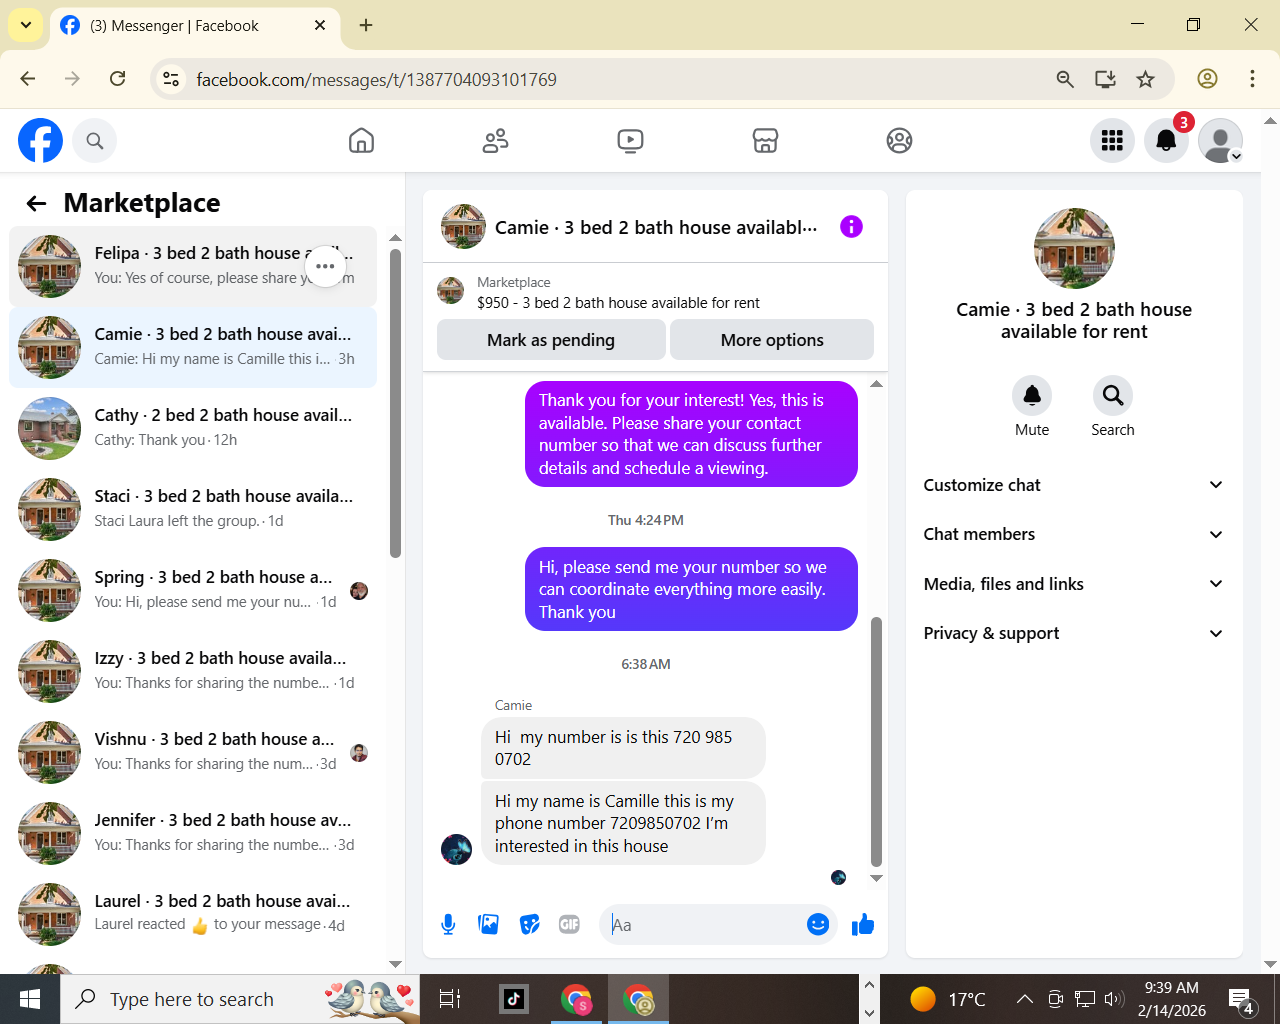Open the Jennifer conversation
Screen dimensions: 1280x1024
tap(193, 833)
